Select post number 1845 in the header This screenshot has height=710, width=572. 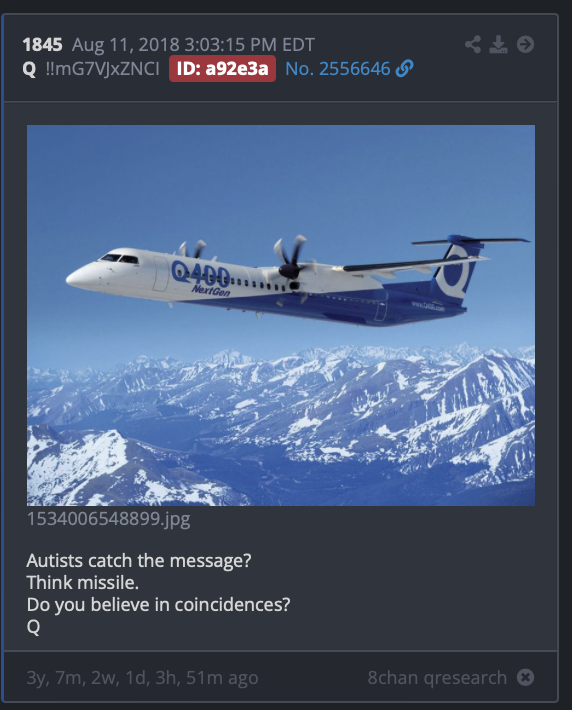click(43, 45)
